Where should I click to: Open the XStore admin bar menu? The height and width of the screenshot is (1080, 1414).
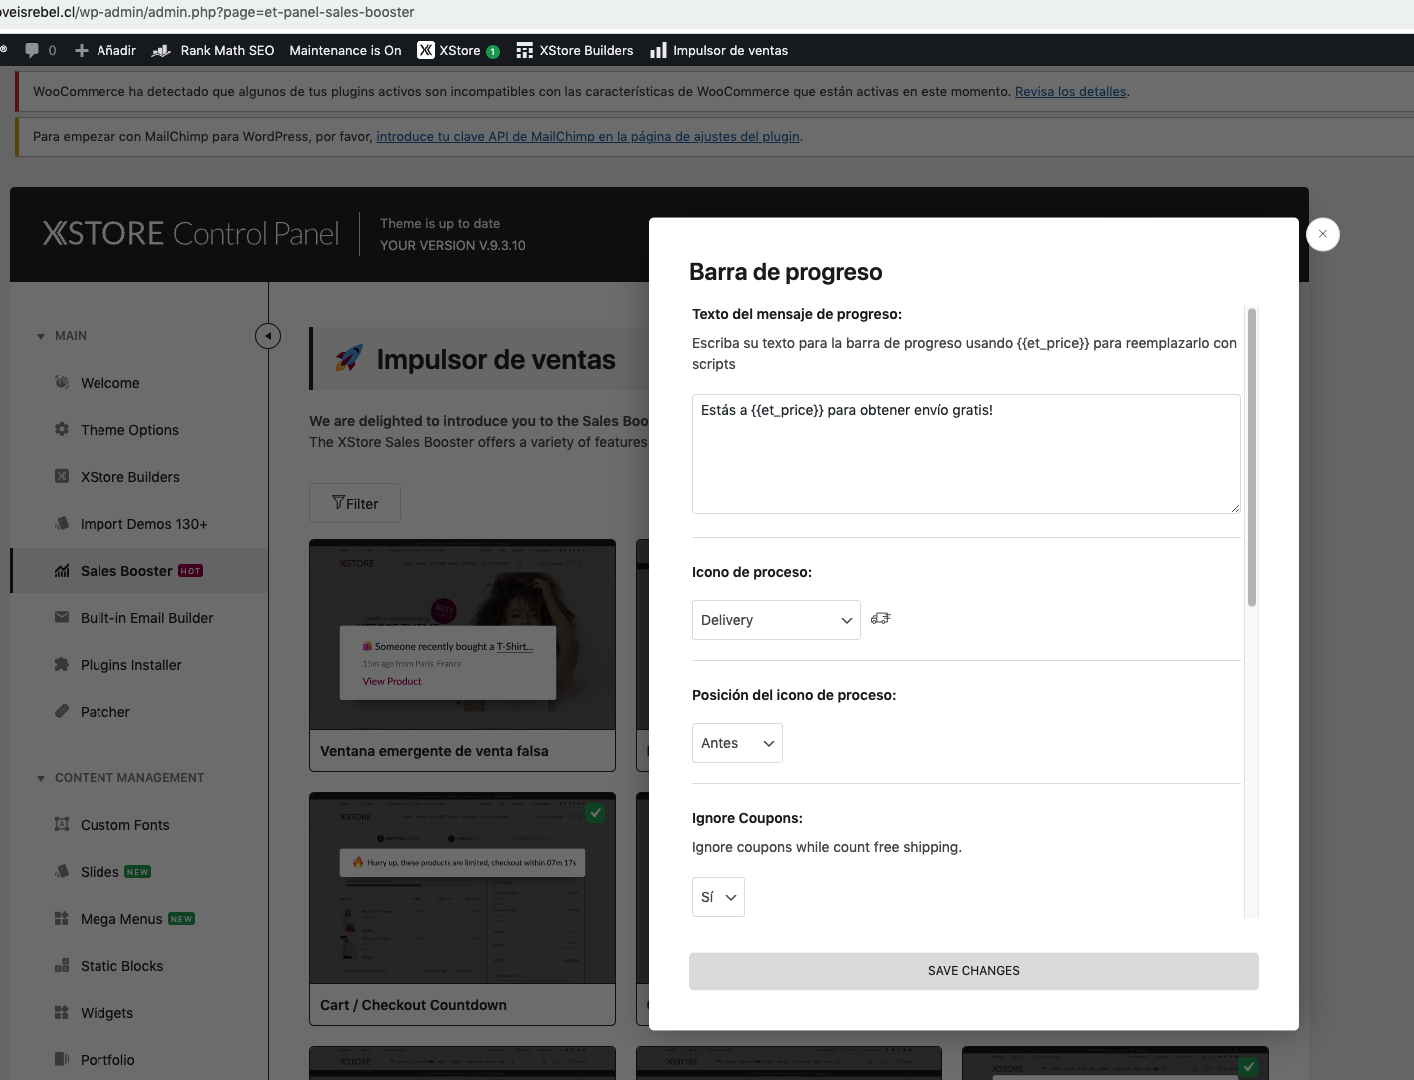click(459, 50)
